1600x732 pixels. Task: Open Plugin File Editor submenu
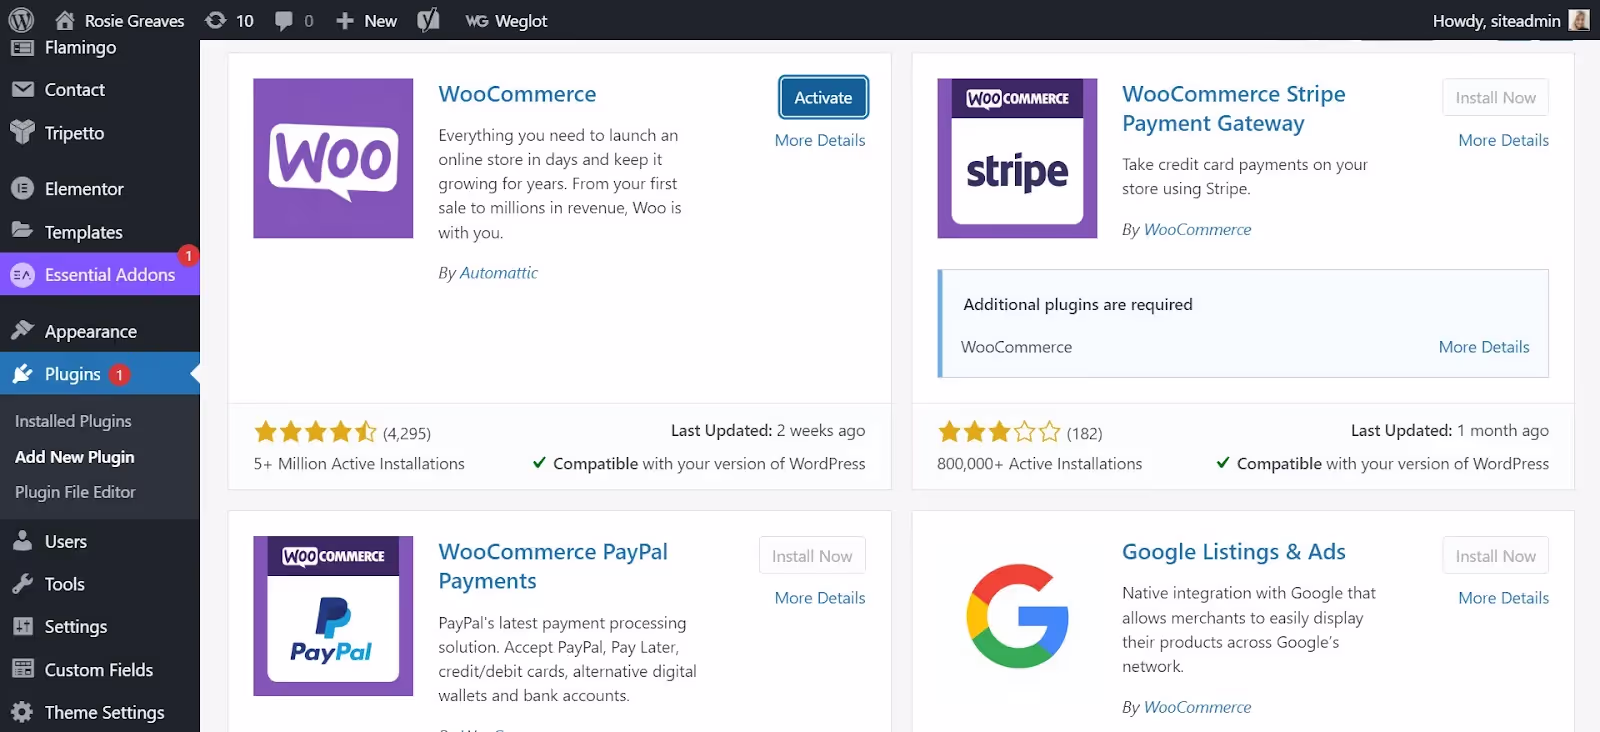pos(75,492)
